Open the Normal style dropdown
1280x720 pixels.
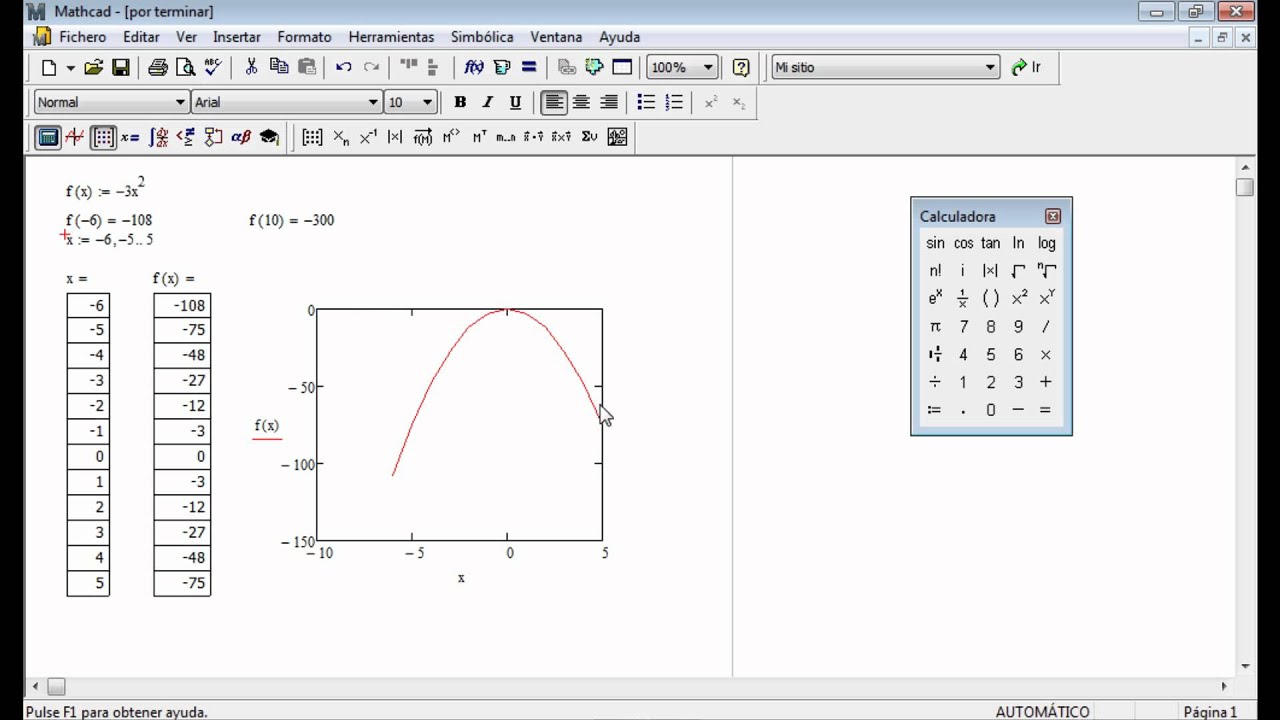[181, 102]
